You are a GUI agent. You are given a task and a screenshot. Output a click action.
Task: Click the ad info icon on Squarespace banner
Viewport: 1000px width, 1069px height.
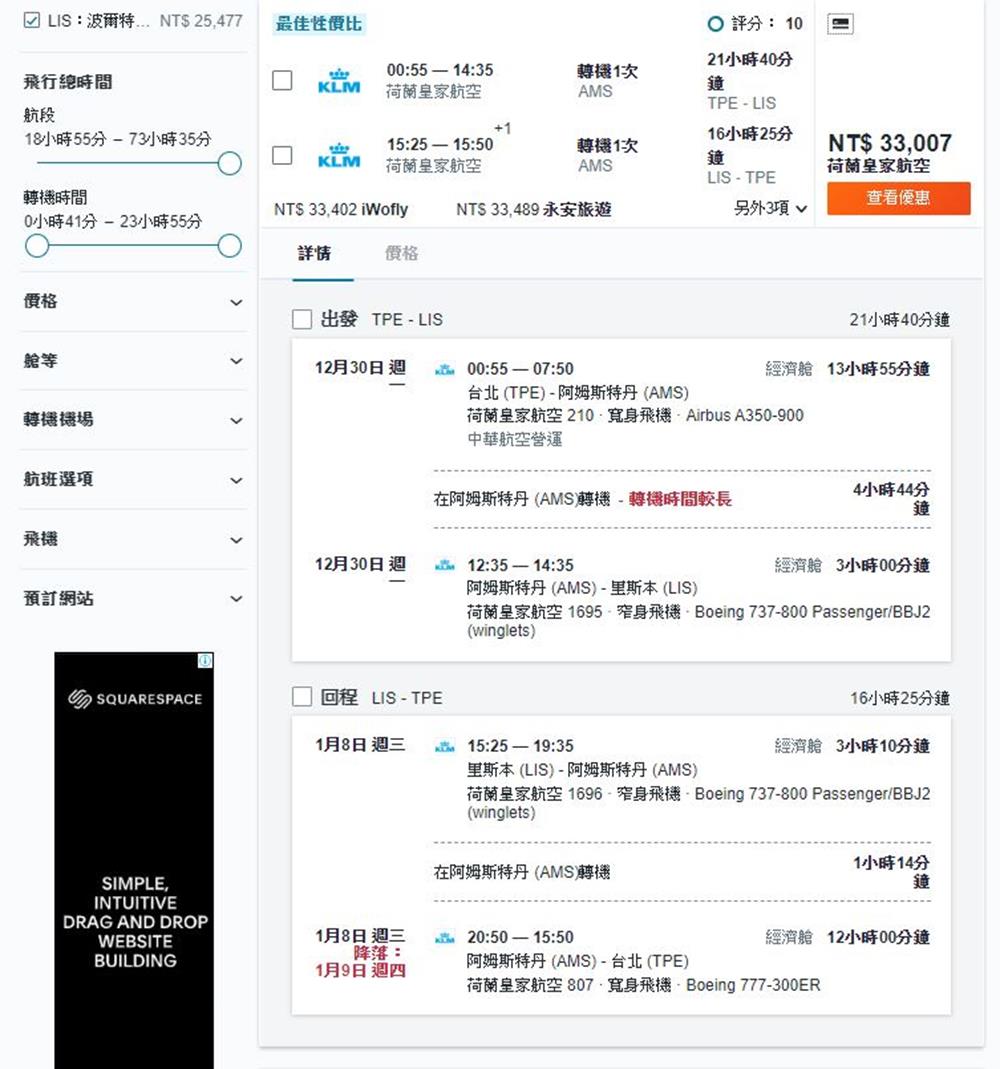[205, 661]
